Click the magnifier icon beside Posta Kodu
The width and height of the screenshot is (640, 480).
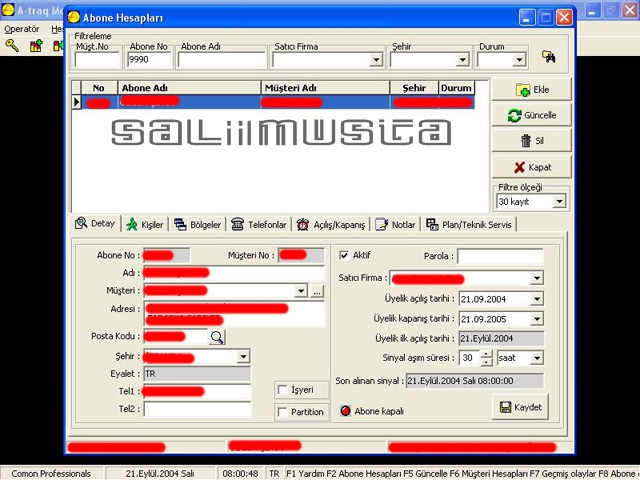click(217, 337)
